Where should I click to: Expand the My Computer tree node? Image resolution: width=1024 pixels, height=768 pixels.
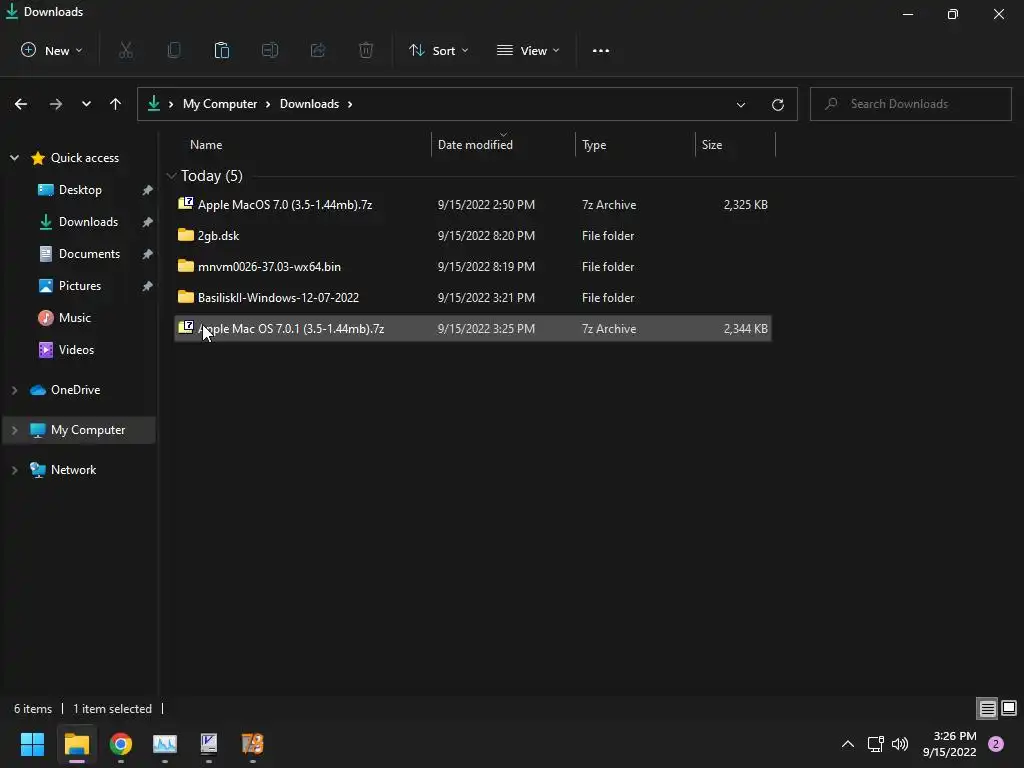(14, 430)
